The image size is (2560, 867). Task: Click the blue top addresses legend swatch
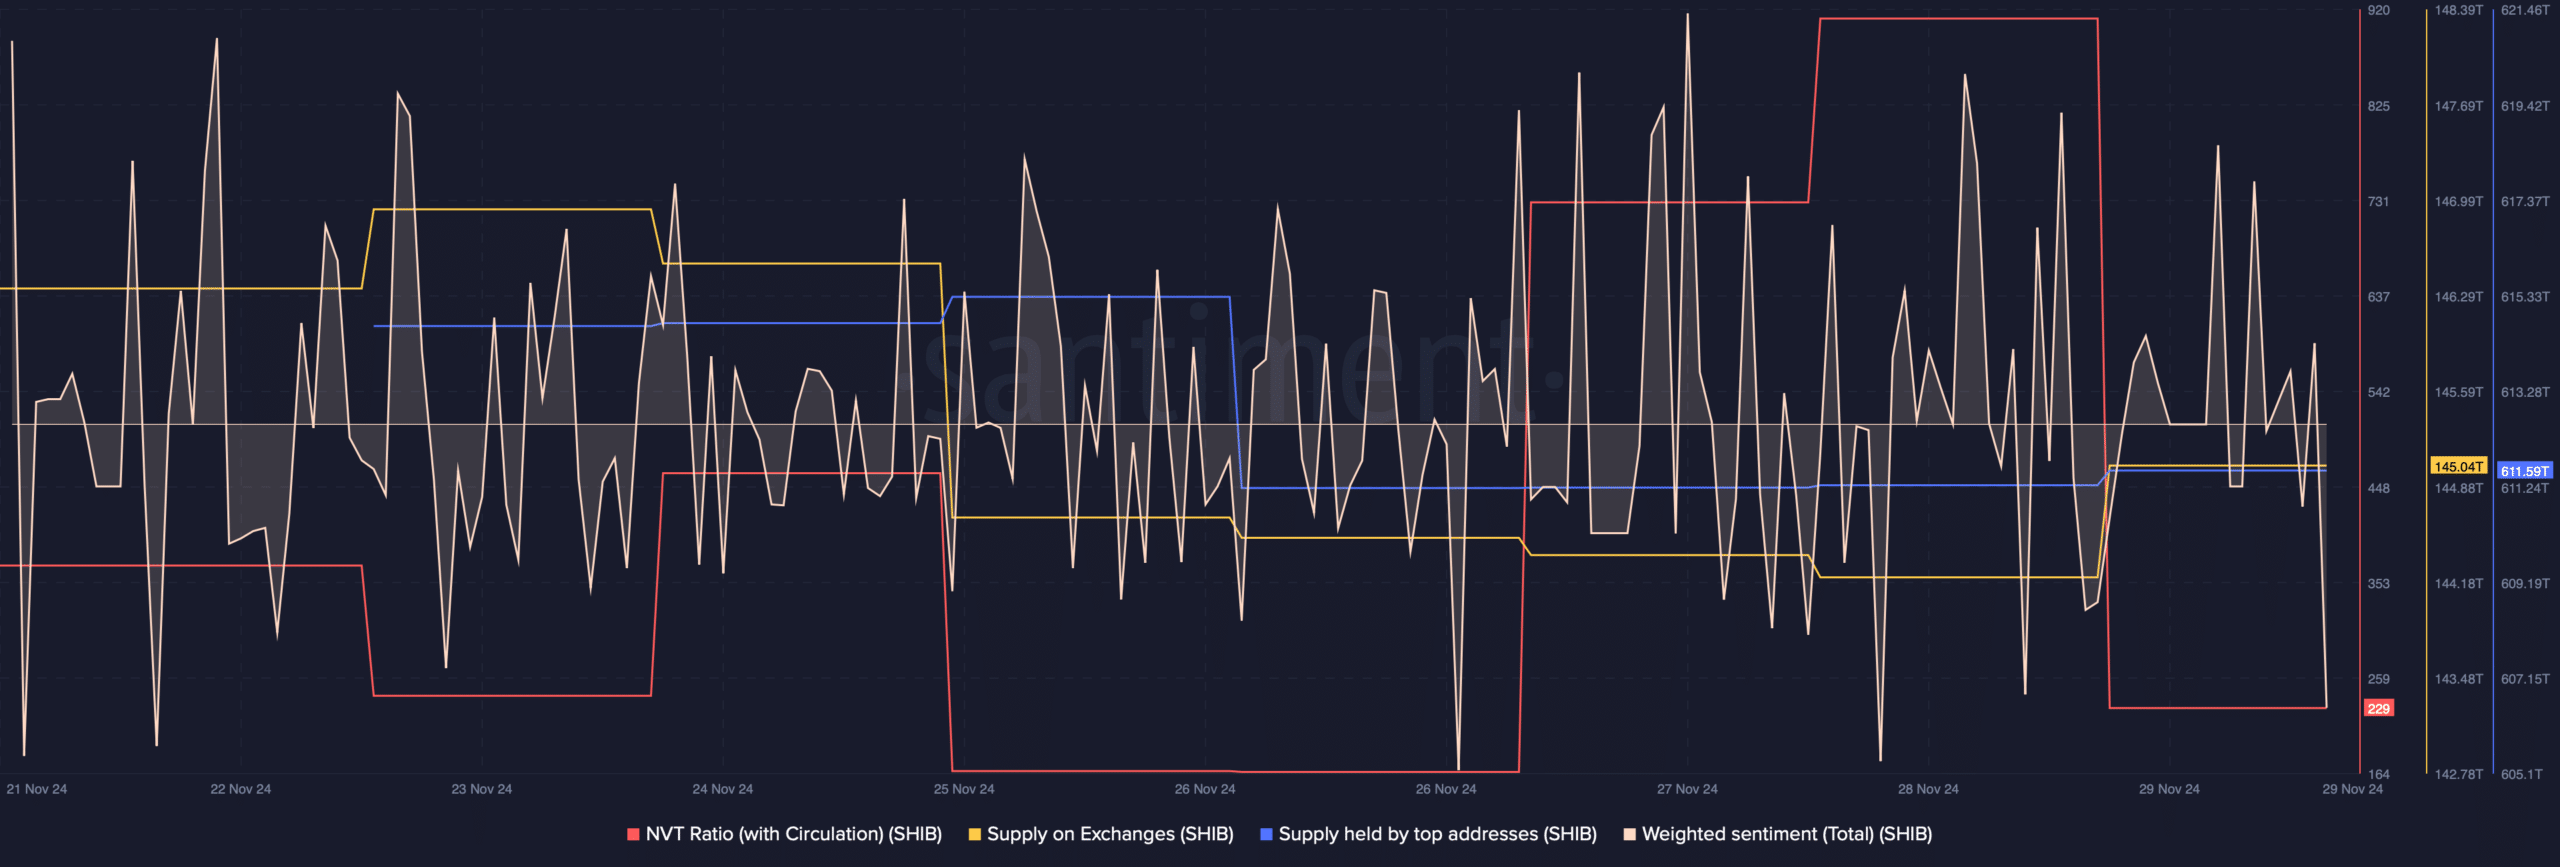click(x=1266, y=834)
